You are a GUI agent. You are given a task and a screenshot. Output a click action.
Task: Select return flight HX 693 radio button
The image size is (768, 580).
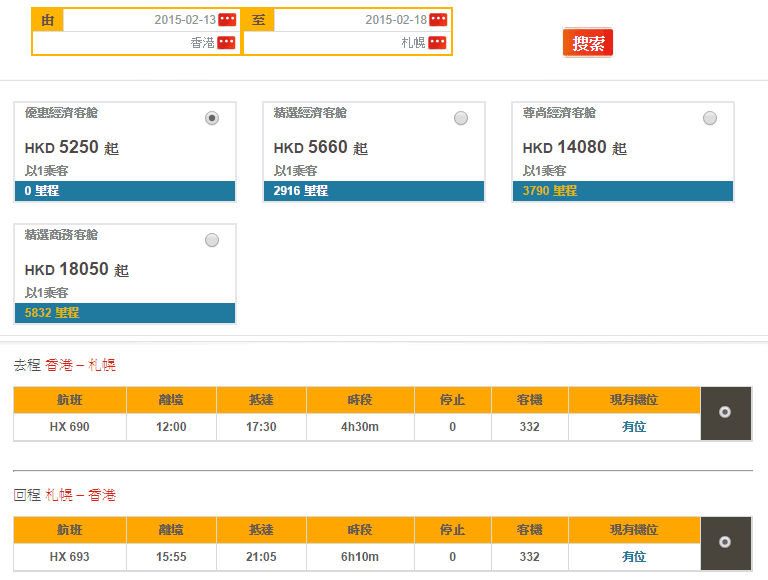click(725, 542)
